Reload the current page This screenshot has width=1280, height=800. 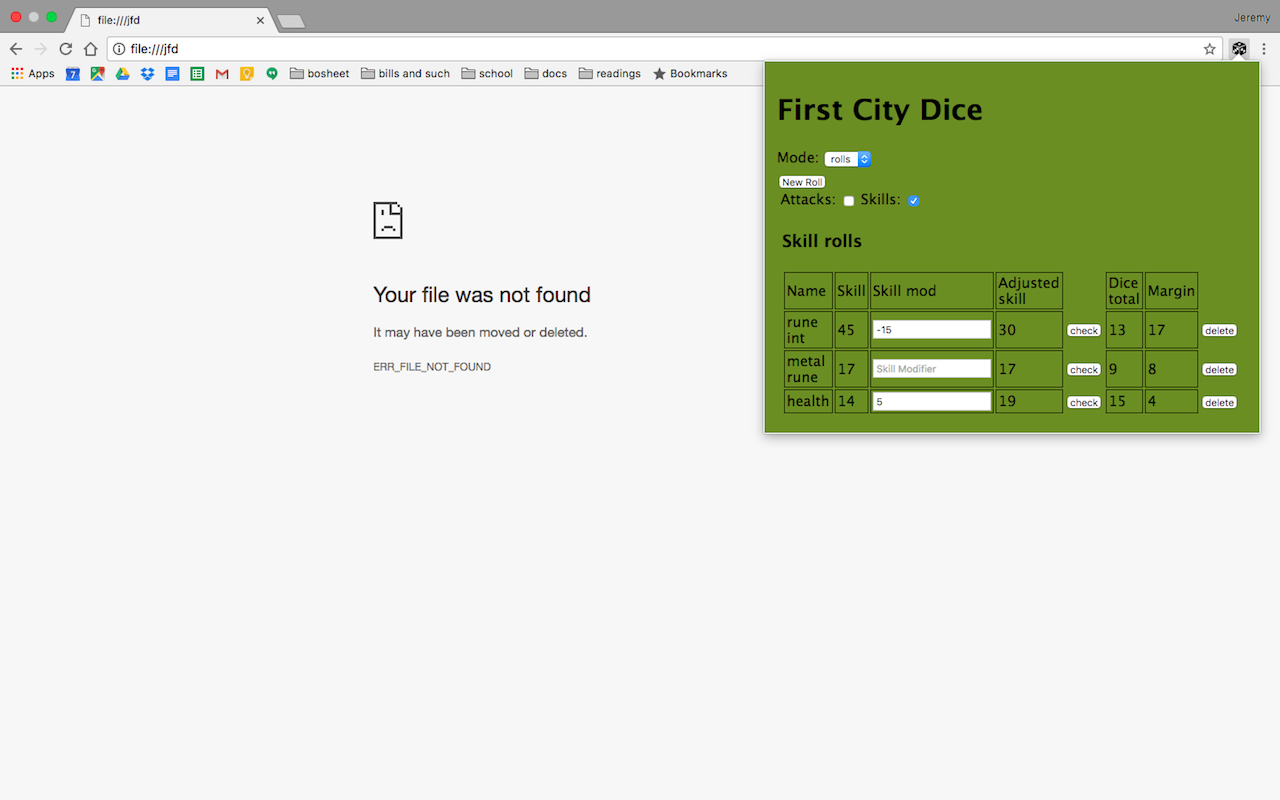pos(66,48)
